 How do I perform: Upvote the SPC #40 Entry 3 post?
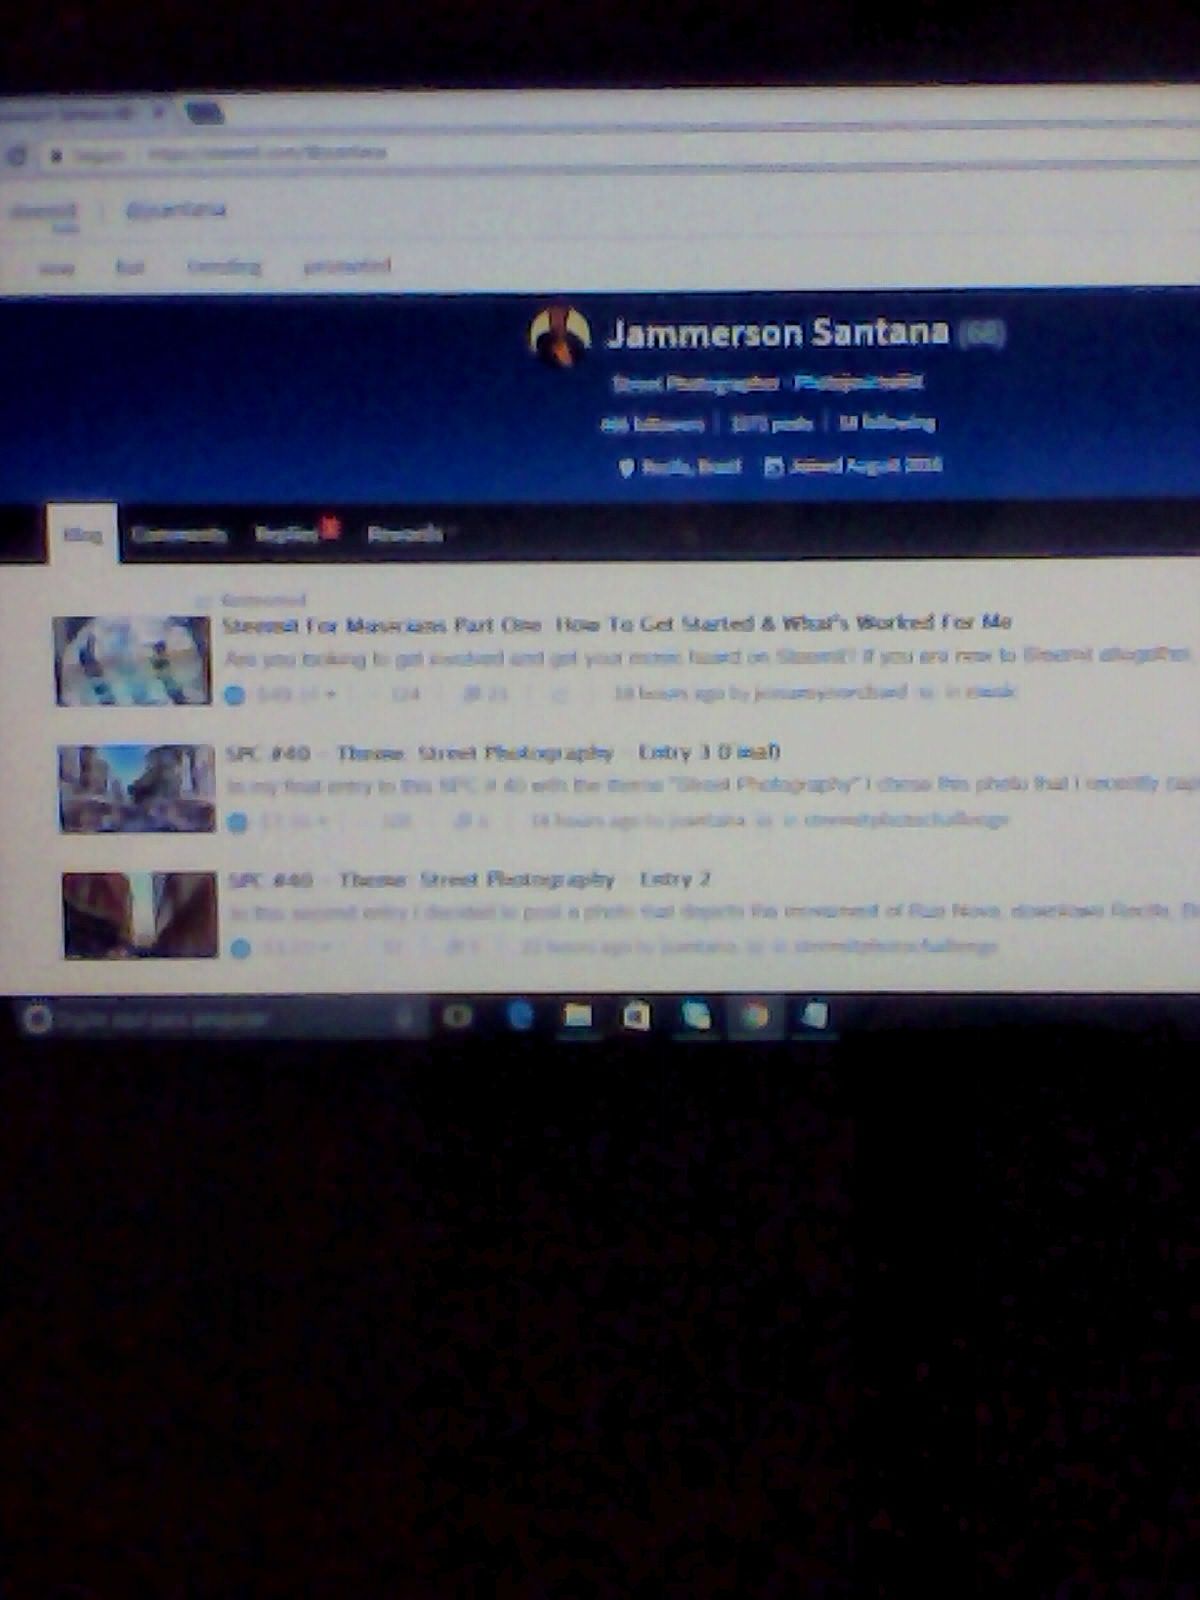click(x=237, y=822)
